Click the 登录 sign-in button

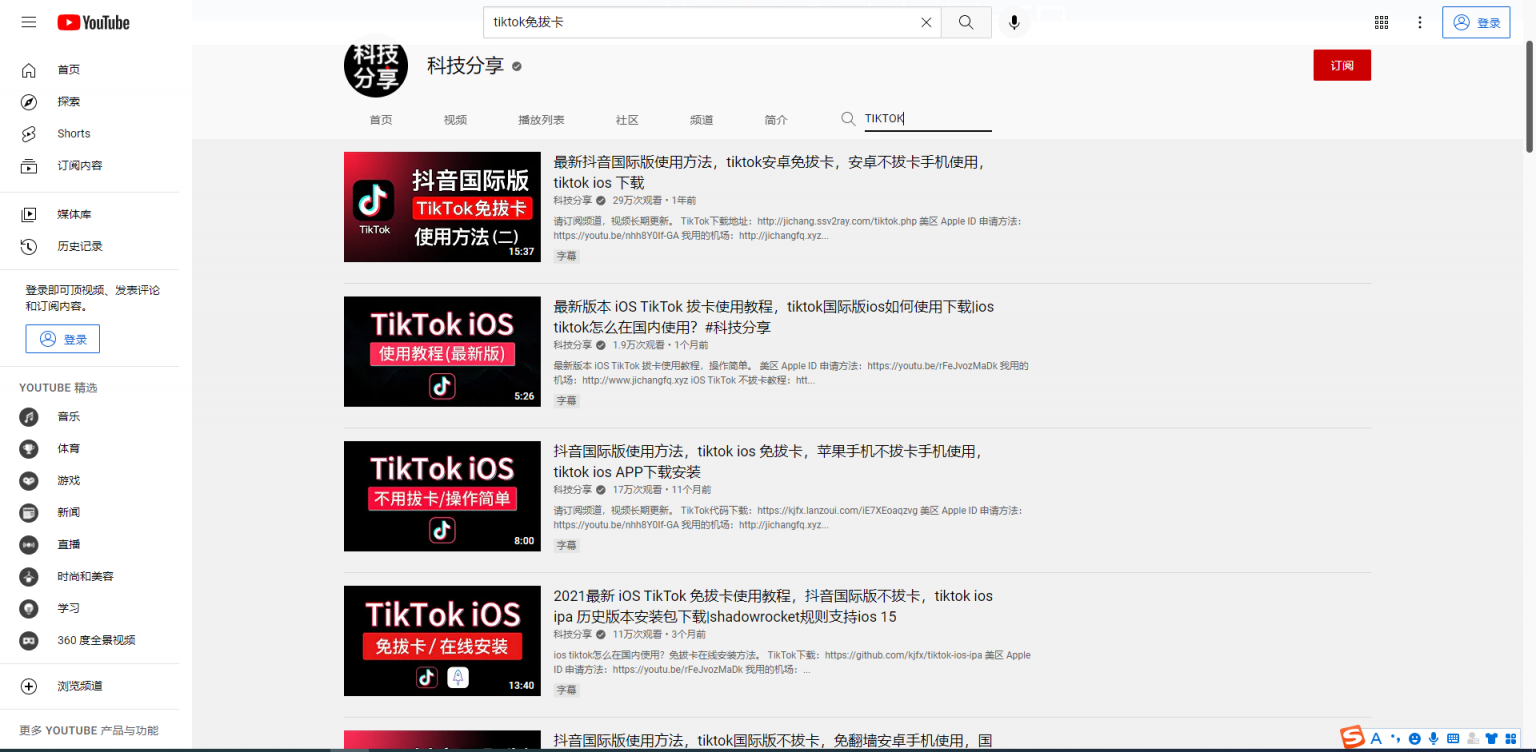tap(1476, 22)
